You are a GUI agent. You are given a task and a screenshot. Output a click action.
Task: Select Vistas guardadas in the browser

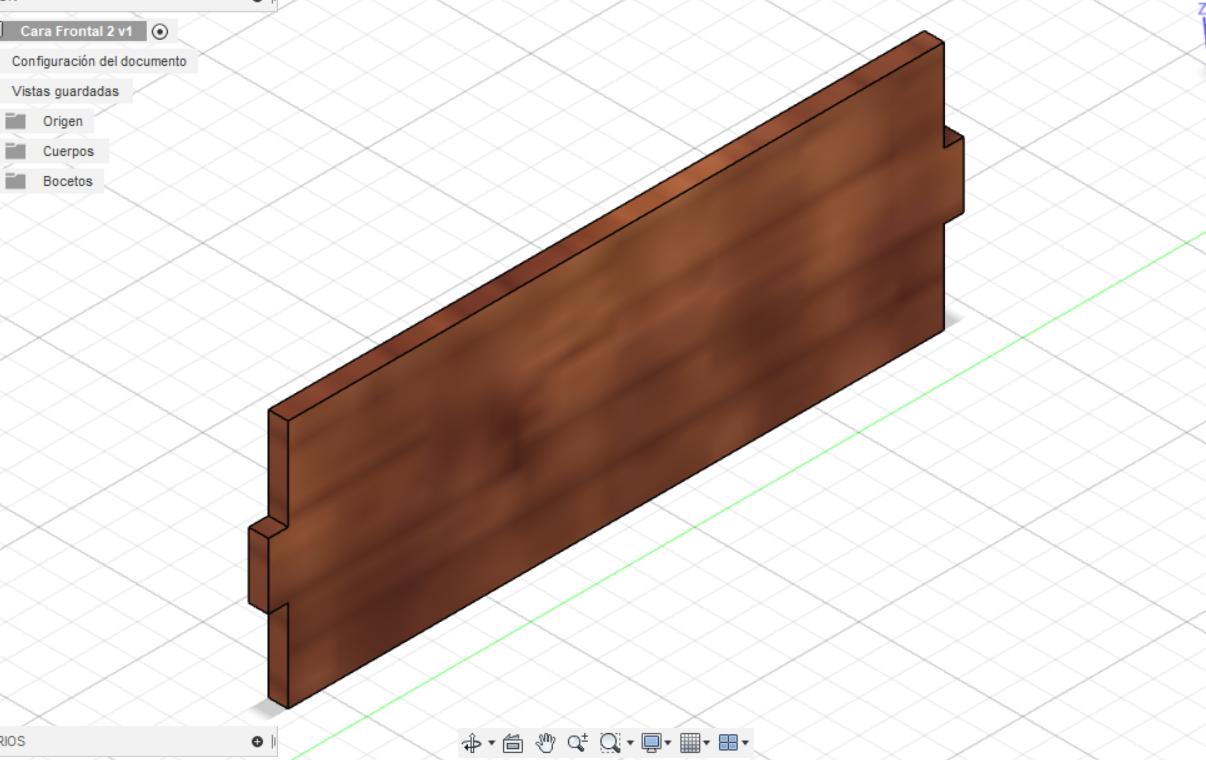click(x=65, y=91)
